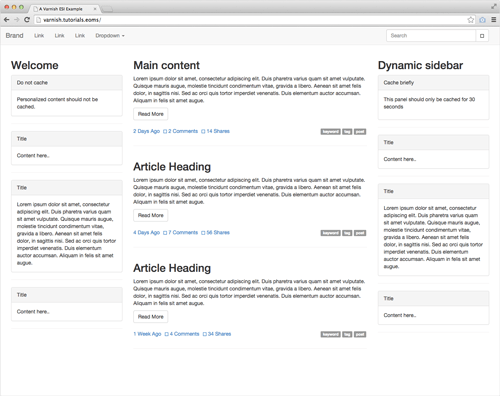Click text 'Personalized content should not be cached.'

coord(57,103)
